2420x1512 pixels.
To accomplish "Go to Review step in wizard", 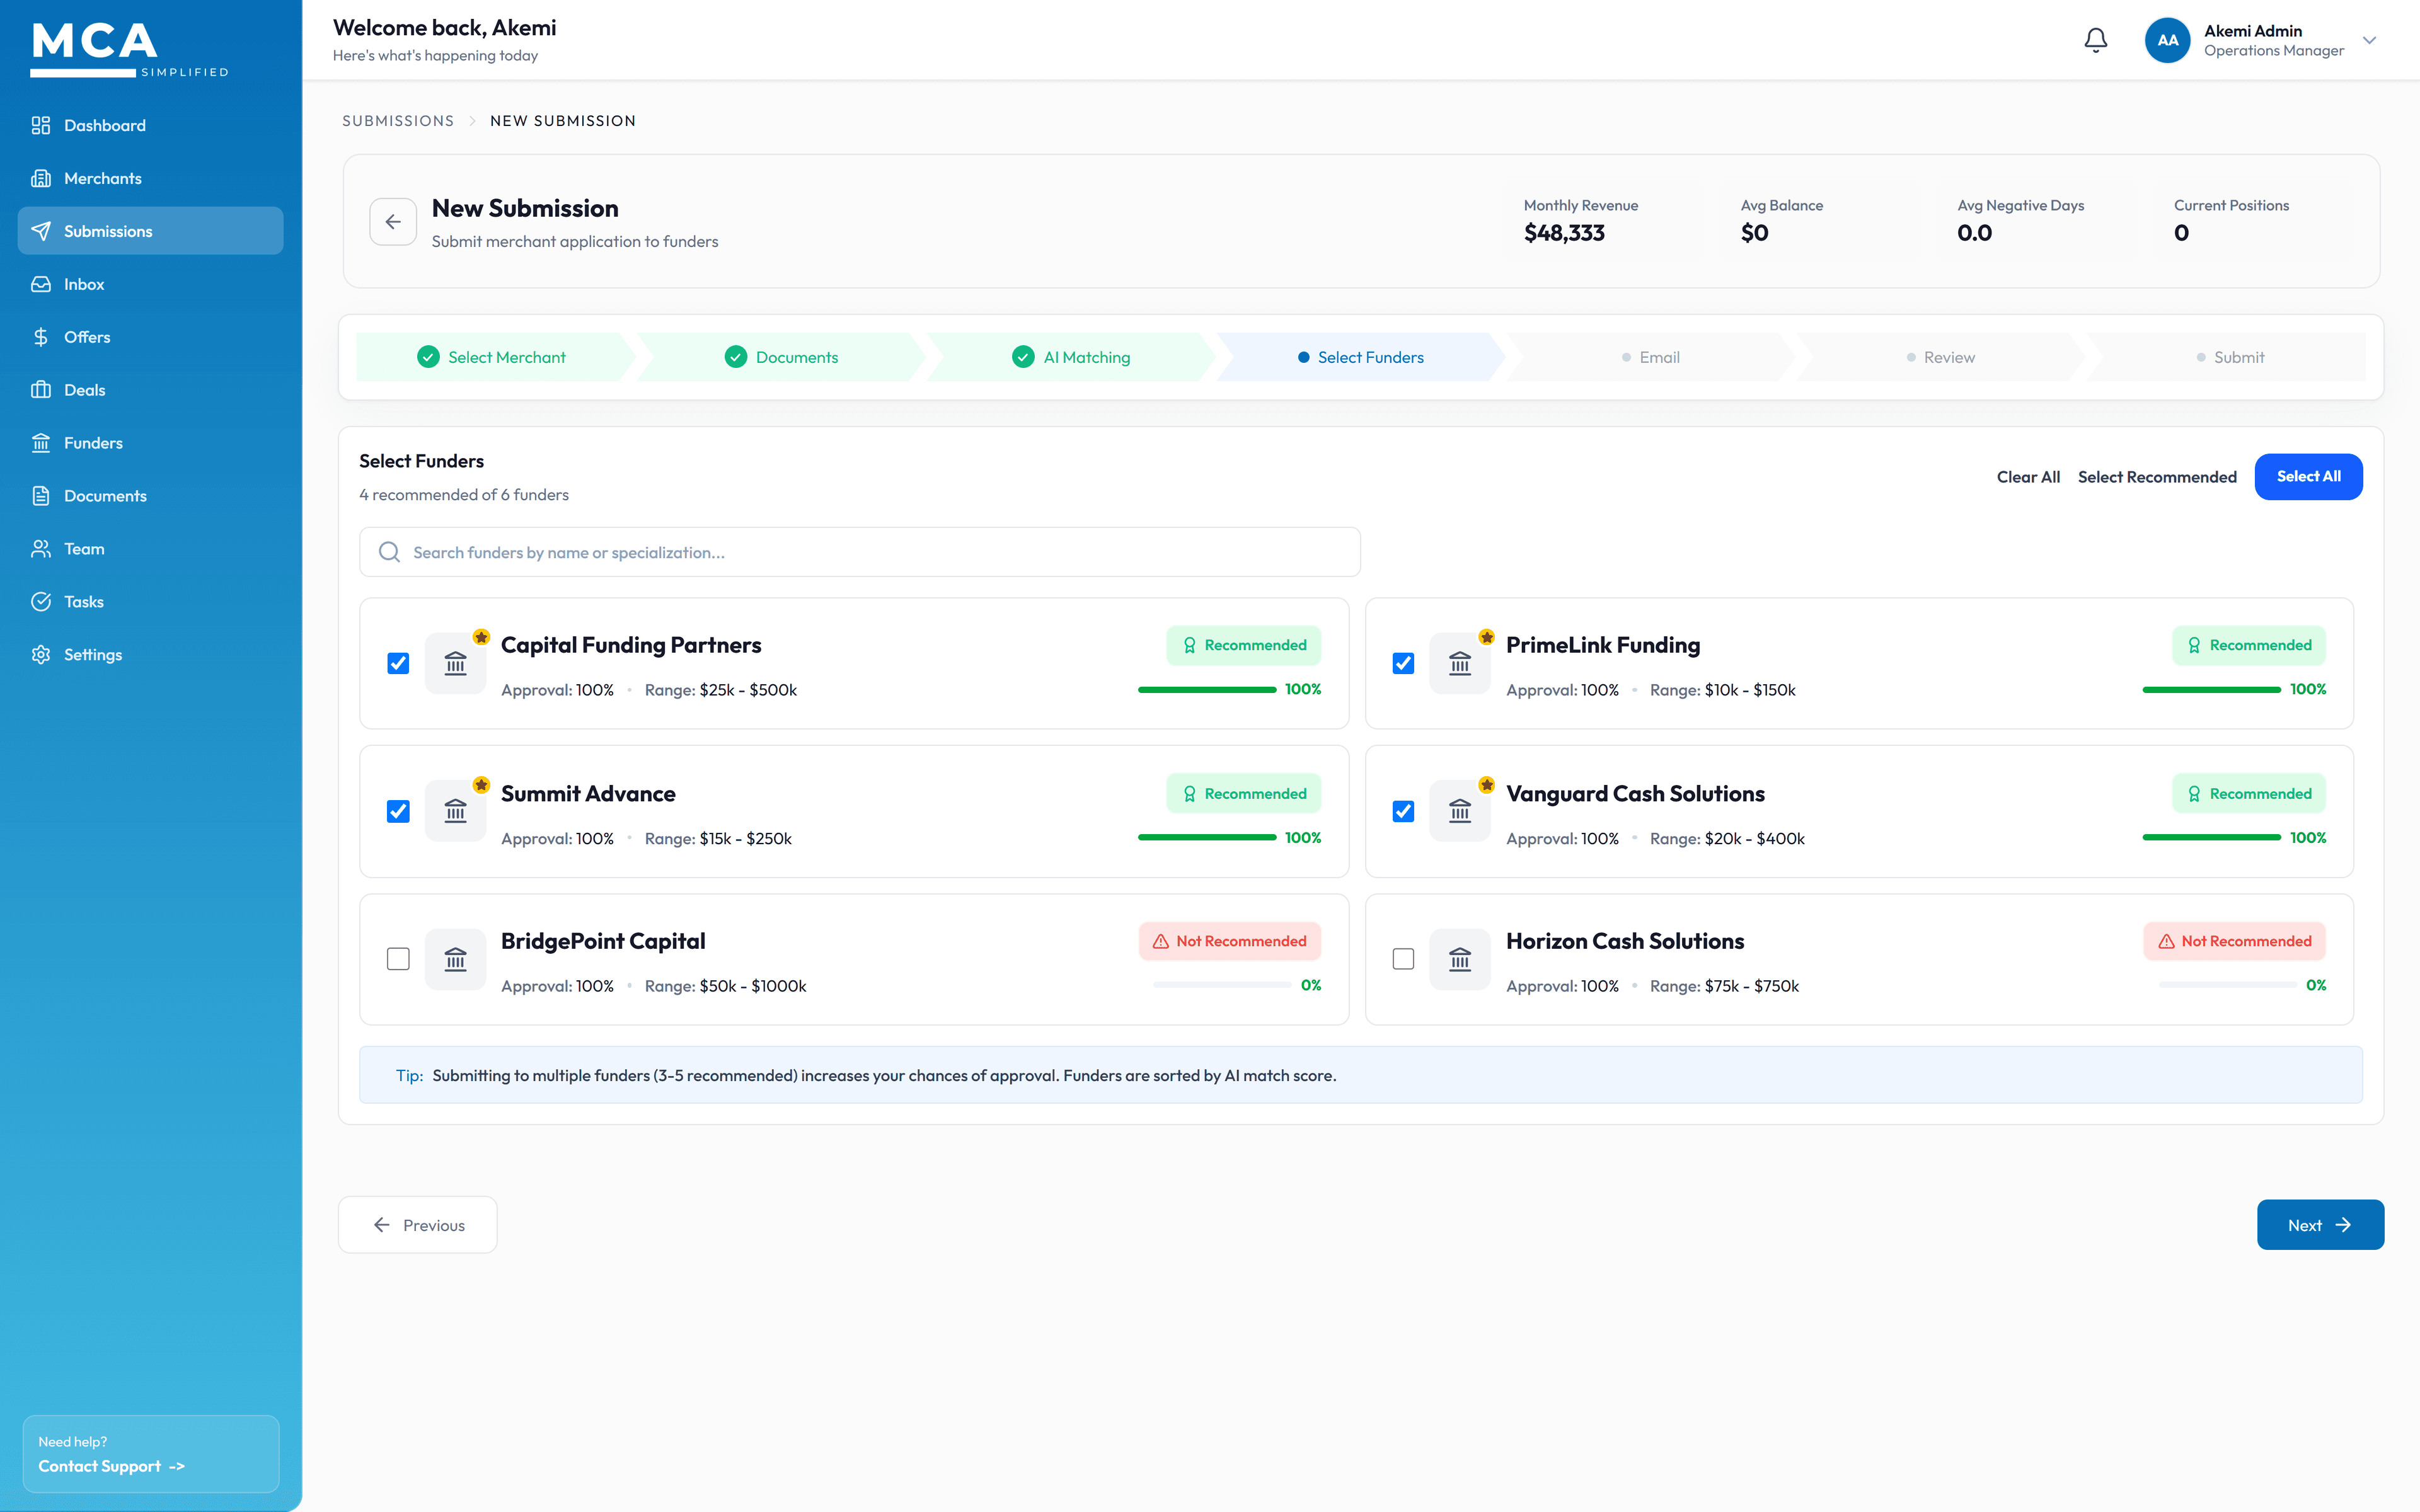I will click(1940, 357).
